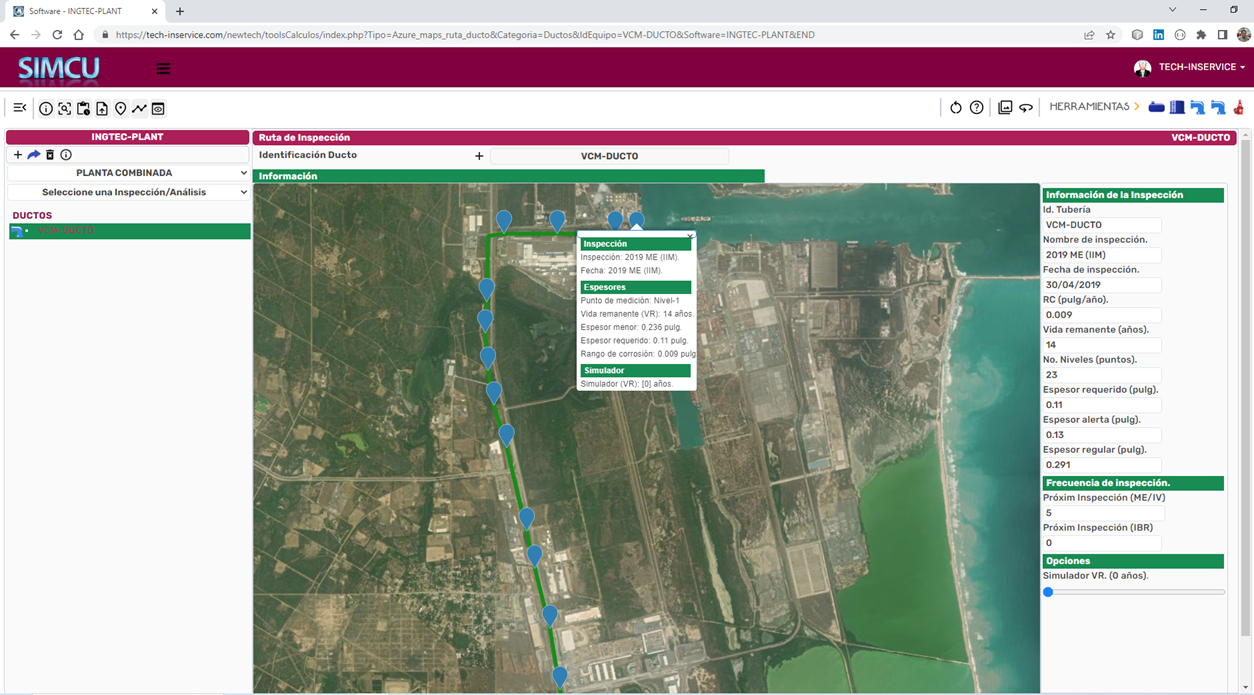Select the red valve tool icon
Screen dimensions: 1254x695
pos(1238,107)
